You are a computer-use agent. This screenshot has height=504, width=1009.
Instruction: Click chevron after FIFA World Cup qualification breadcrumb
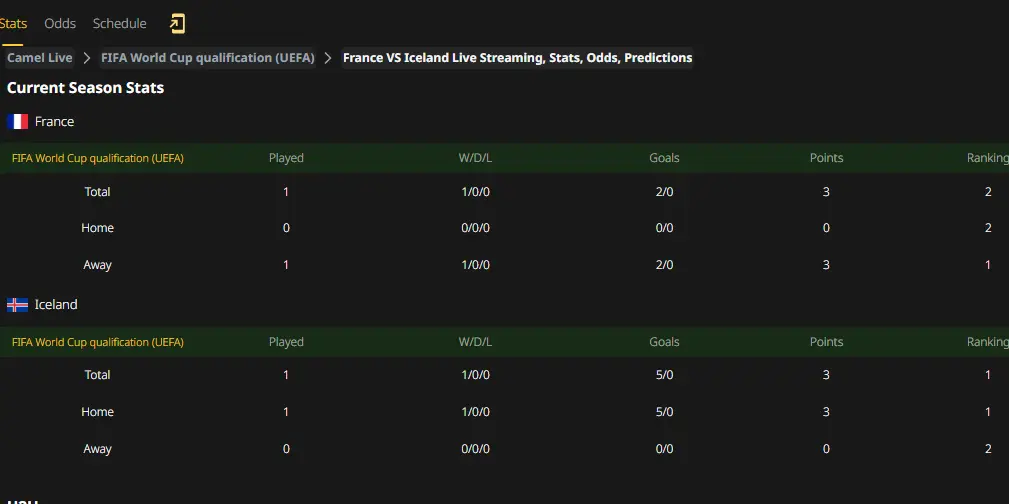pyautogui.click(x=328, y=58)
